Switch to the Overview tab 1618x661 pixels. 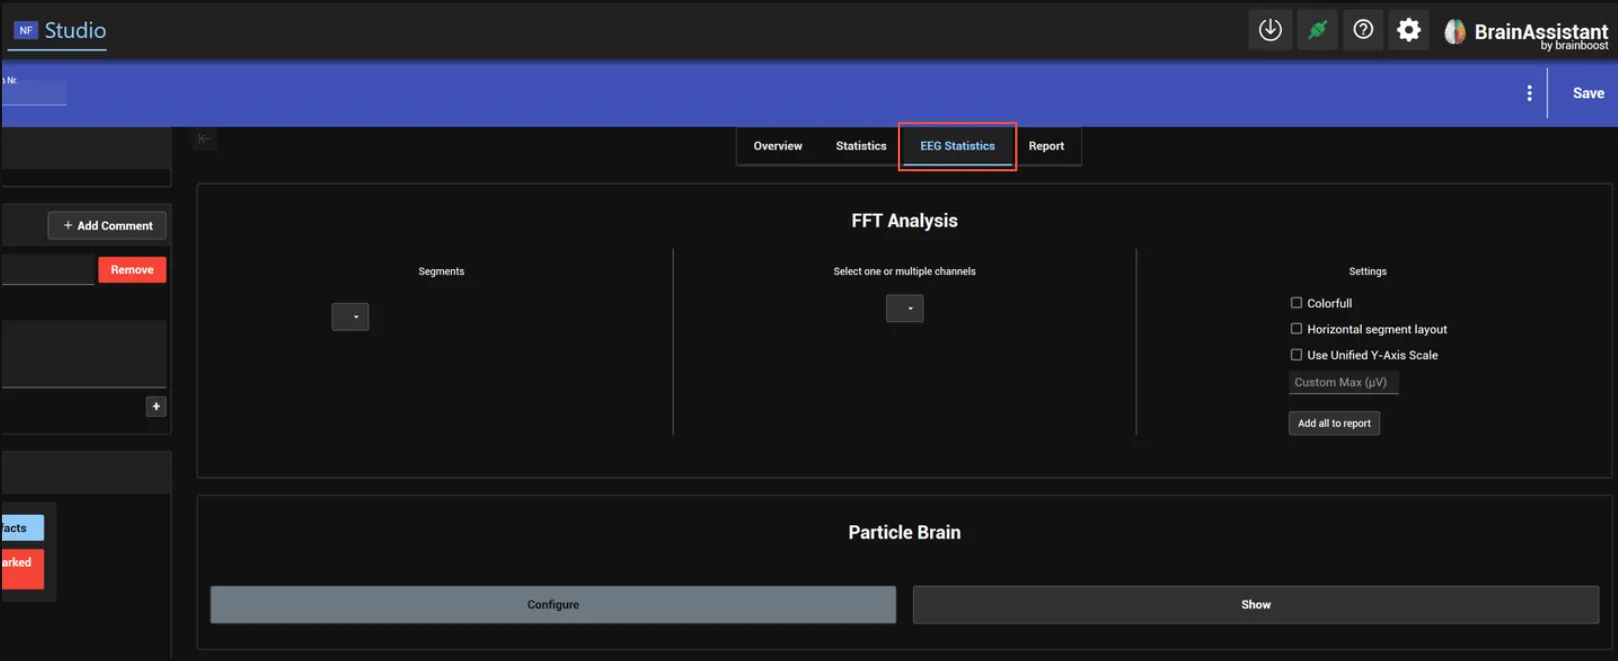coord(778,146)
